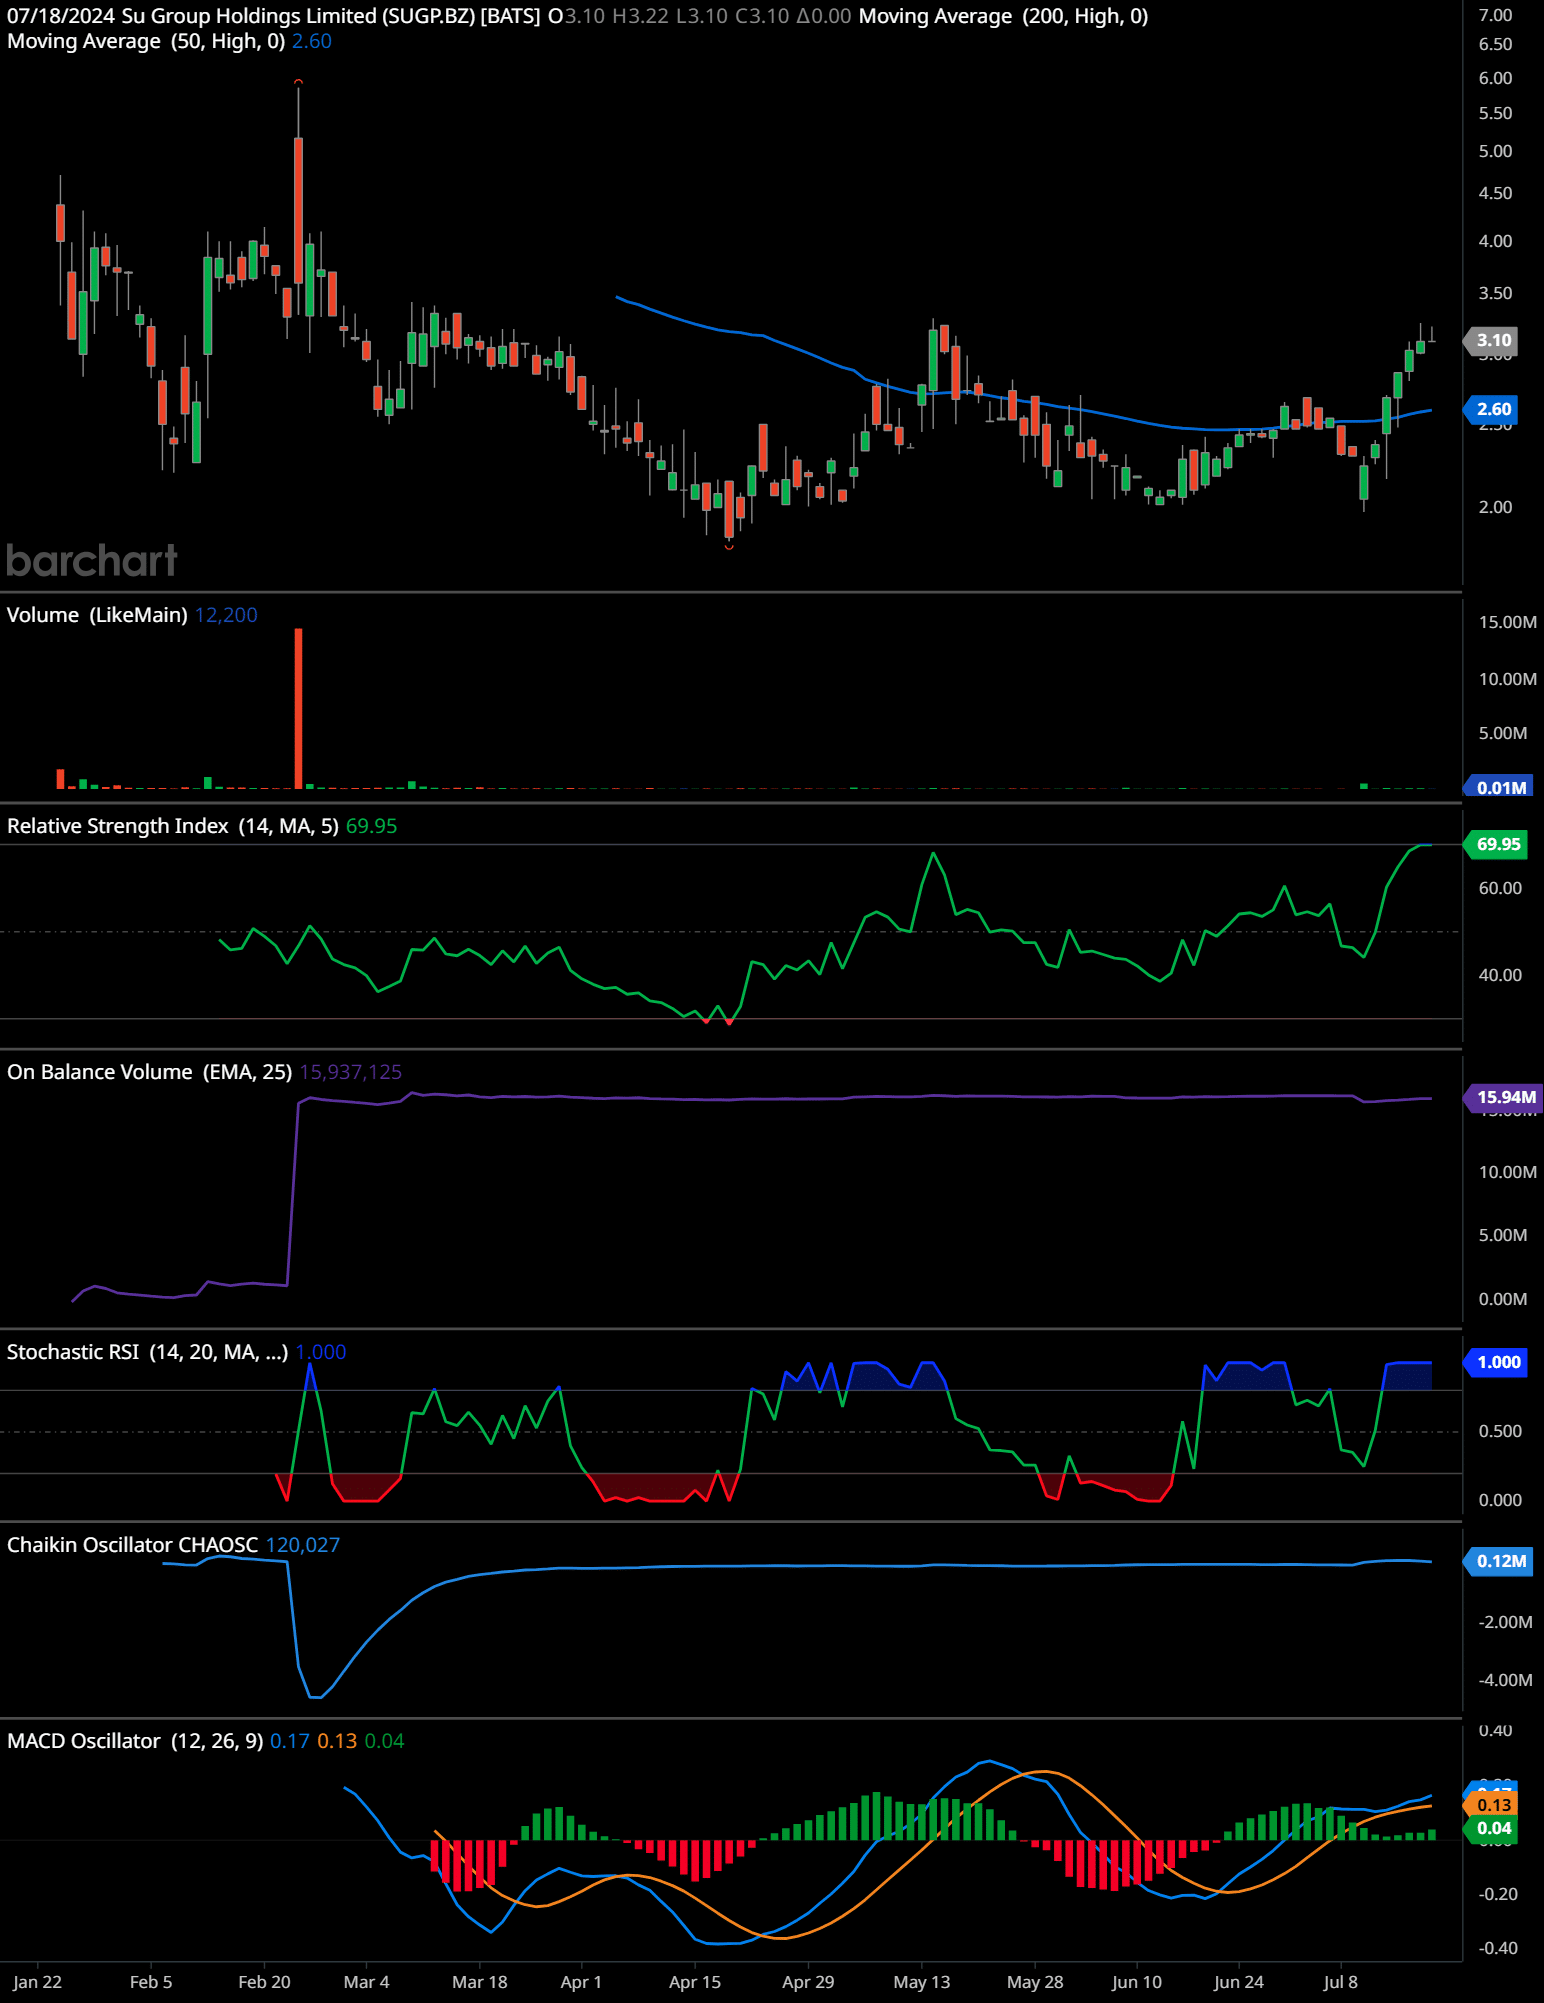
Task: Click the purple 15.94M axis tag
Action: coord(1501,1097)
